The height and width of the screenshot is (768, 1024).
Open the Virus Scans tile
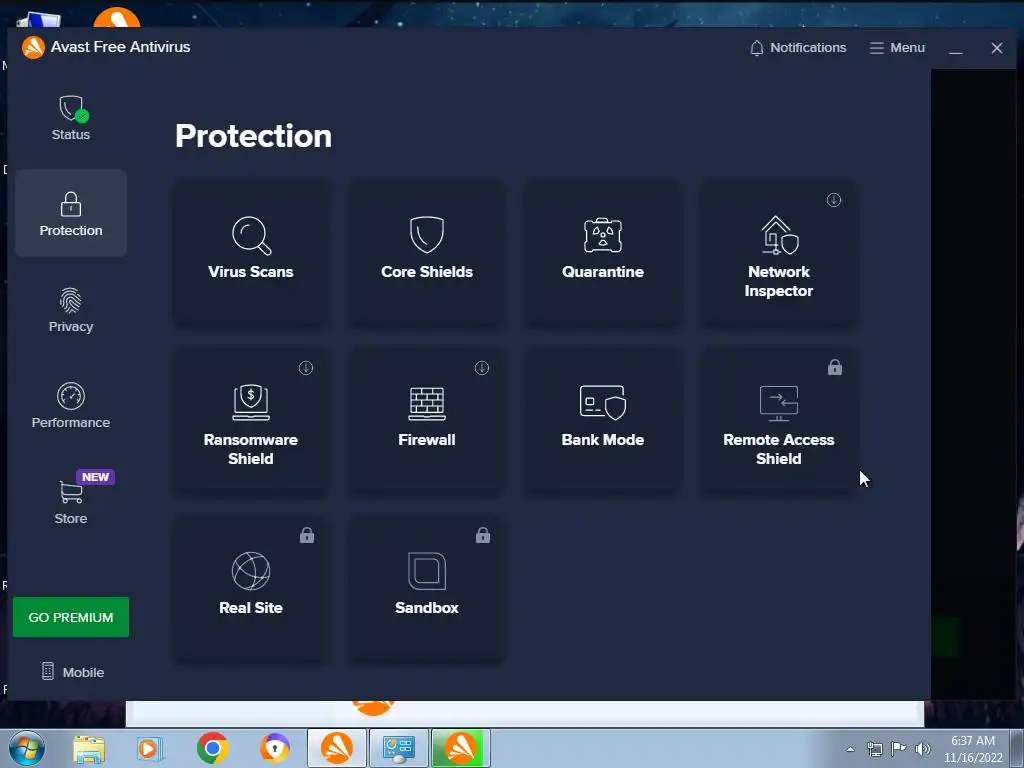[251, 254]
